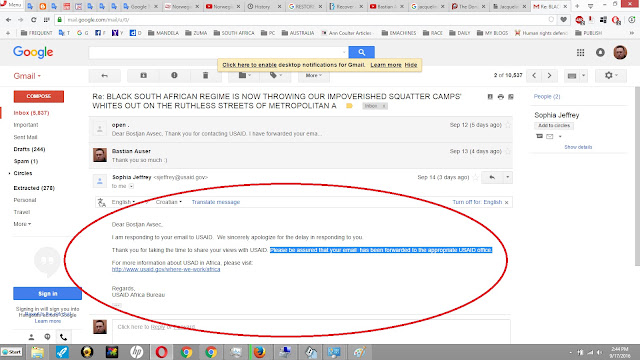The width and height of the screenshot is (640, 360).
Task: Open the Labels tag dropdown
Action: tap(276, 76)
